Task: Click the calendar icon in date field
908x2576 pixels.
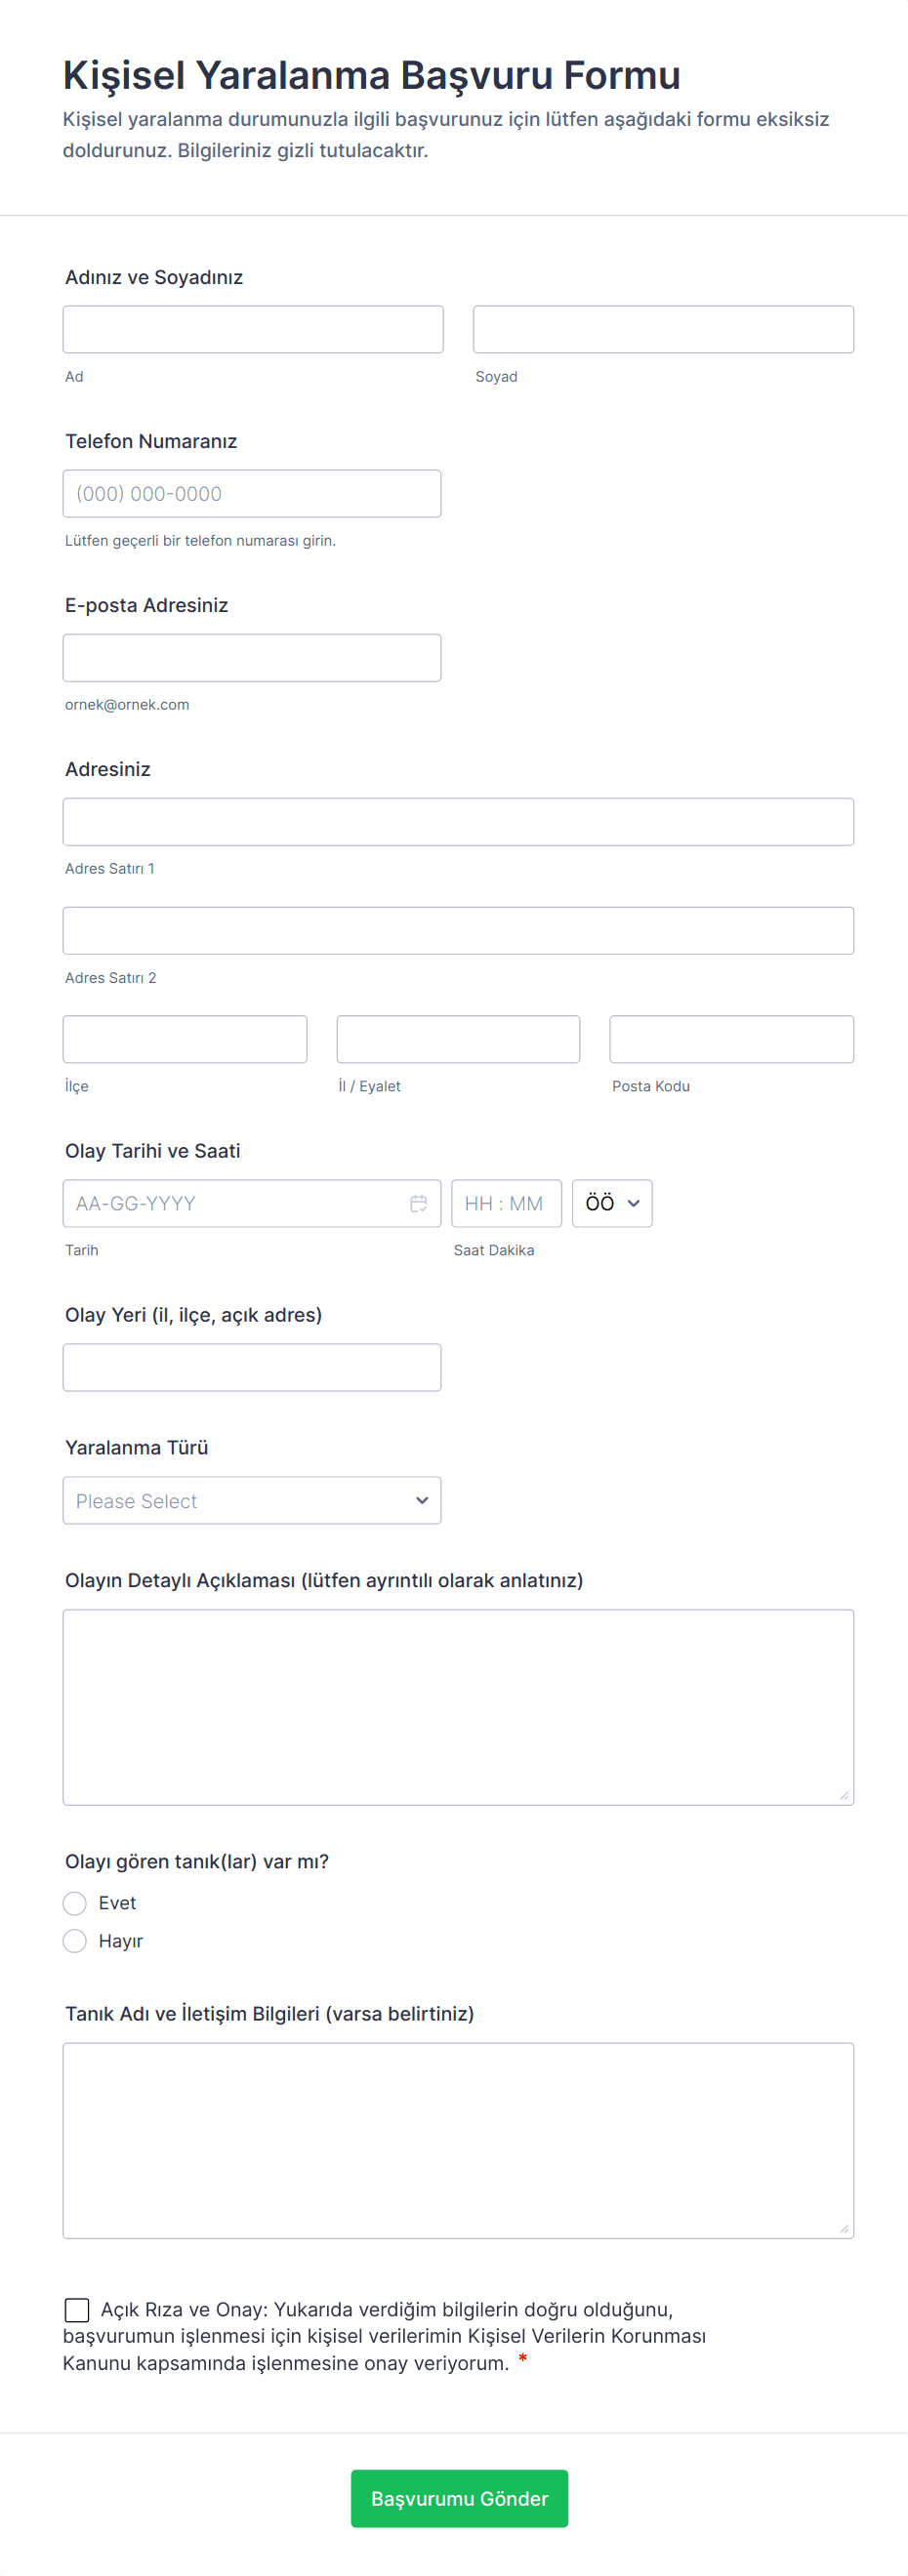Action: click(x=418, y=1203)
